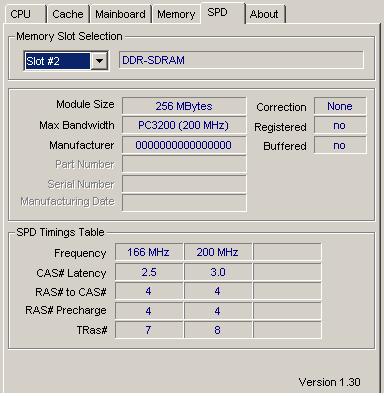Select the PC3200 Max Bandwidth field
Screen dimensions: 384x396
184,125
